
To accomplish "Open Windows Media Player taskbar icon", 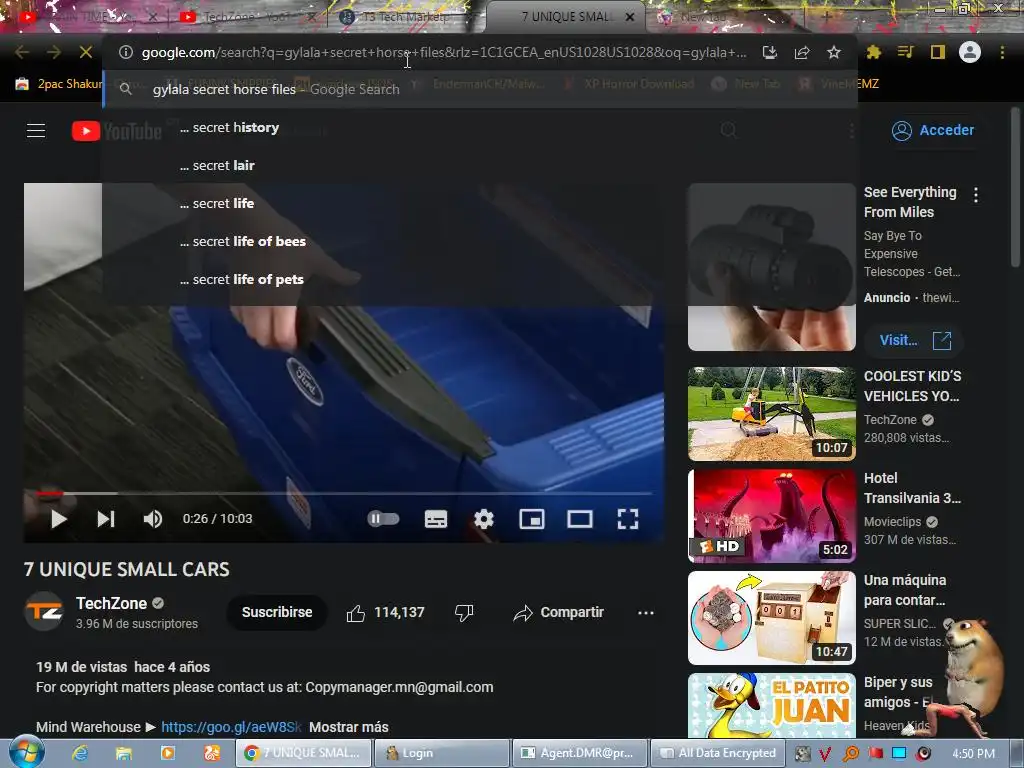I will [x=167, y=753].
